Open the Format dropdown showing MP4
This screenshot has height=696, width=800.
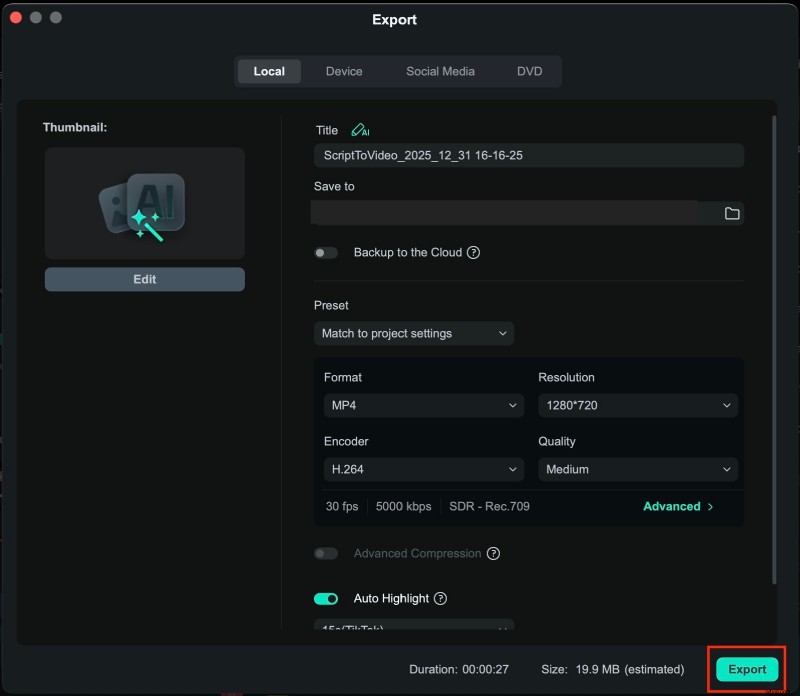click(x=423, y=405)
